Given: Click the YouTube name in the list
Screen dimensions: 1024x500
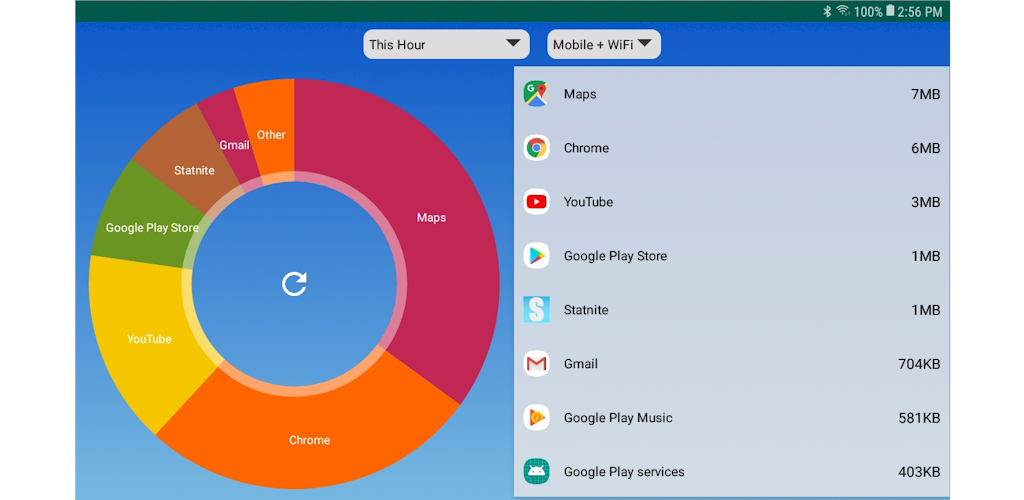Looking at the screenshot, I should pos(588,202).
